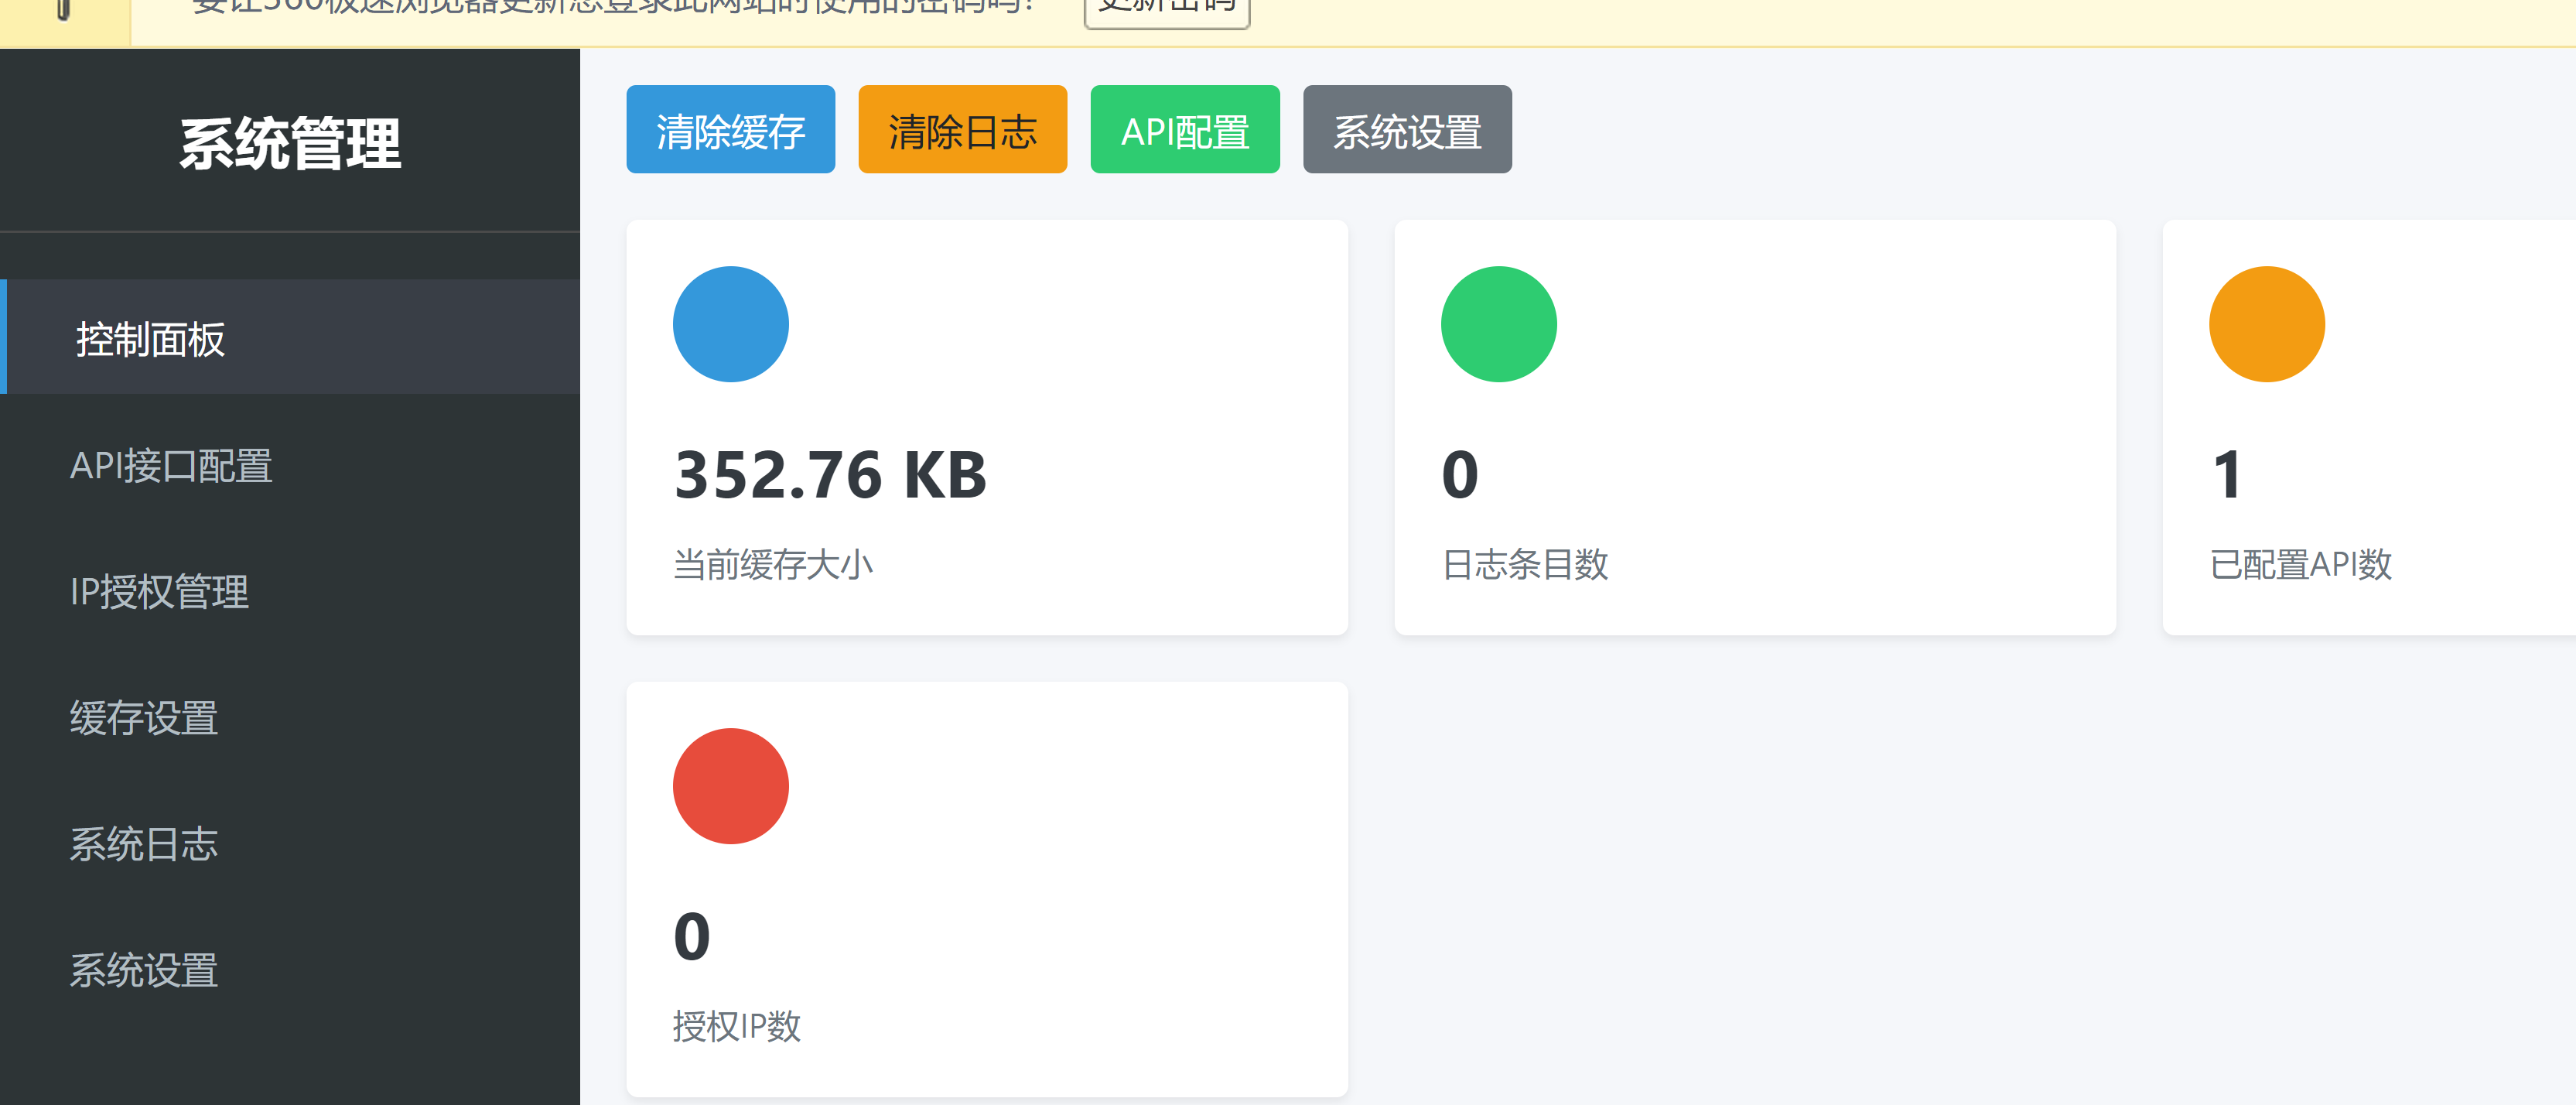Click the value 0 above 授权IP数
The height and width of the screenshot is (1105, 2576).
point(691,936)
